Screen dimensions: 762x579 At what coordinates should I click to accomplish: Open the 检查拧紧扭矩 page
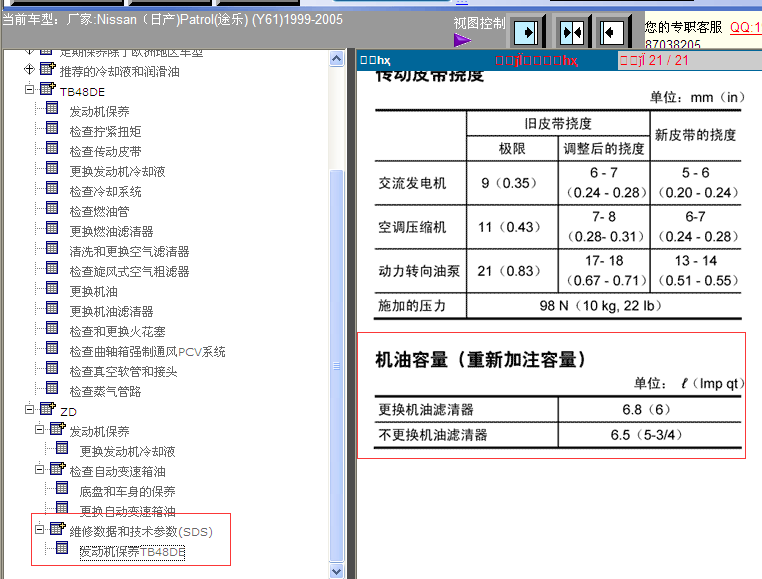(x=105, y=132)
